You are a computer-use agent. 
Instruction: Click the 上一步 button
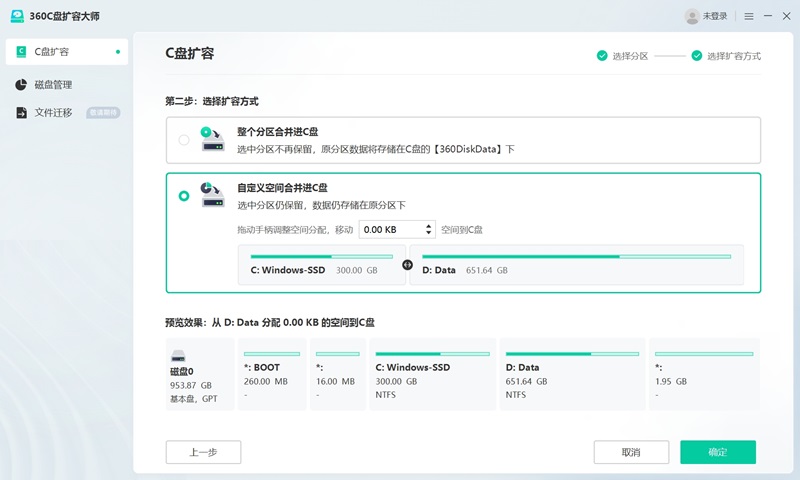pyautogui.click(x=203, y=452)
